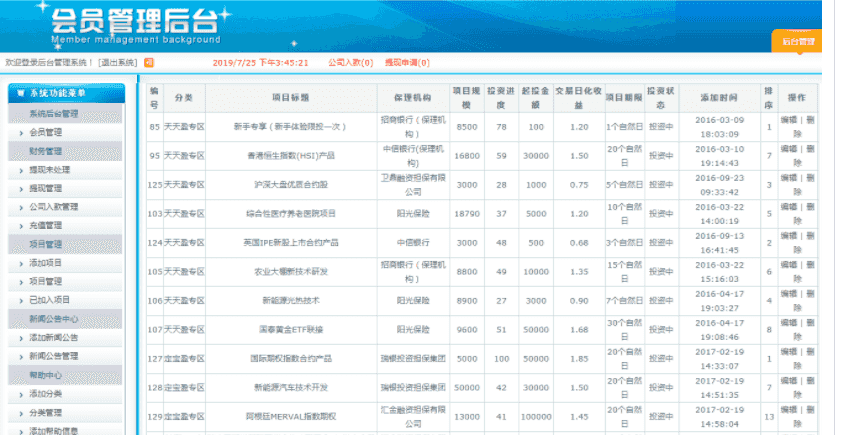Click 编辑 for project number 106
The image size is (842, 435).
coord(788,294)
